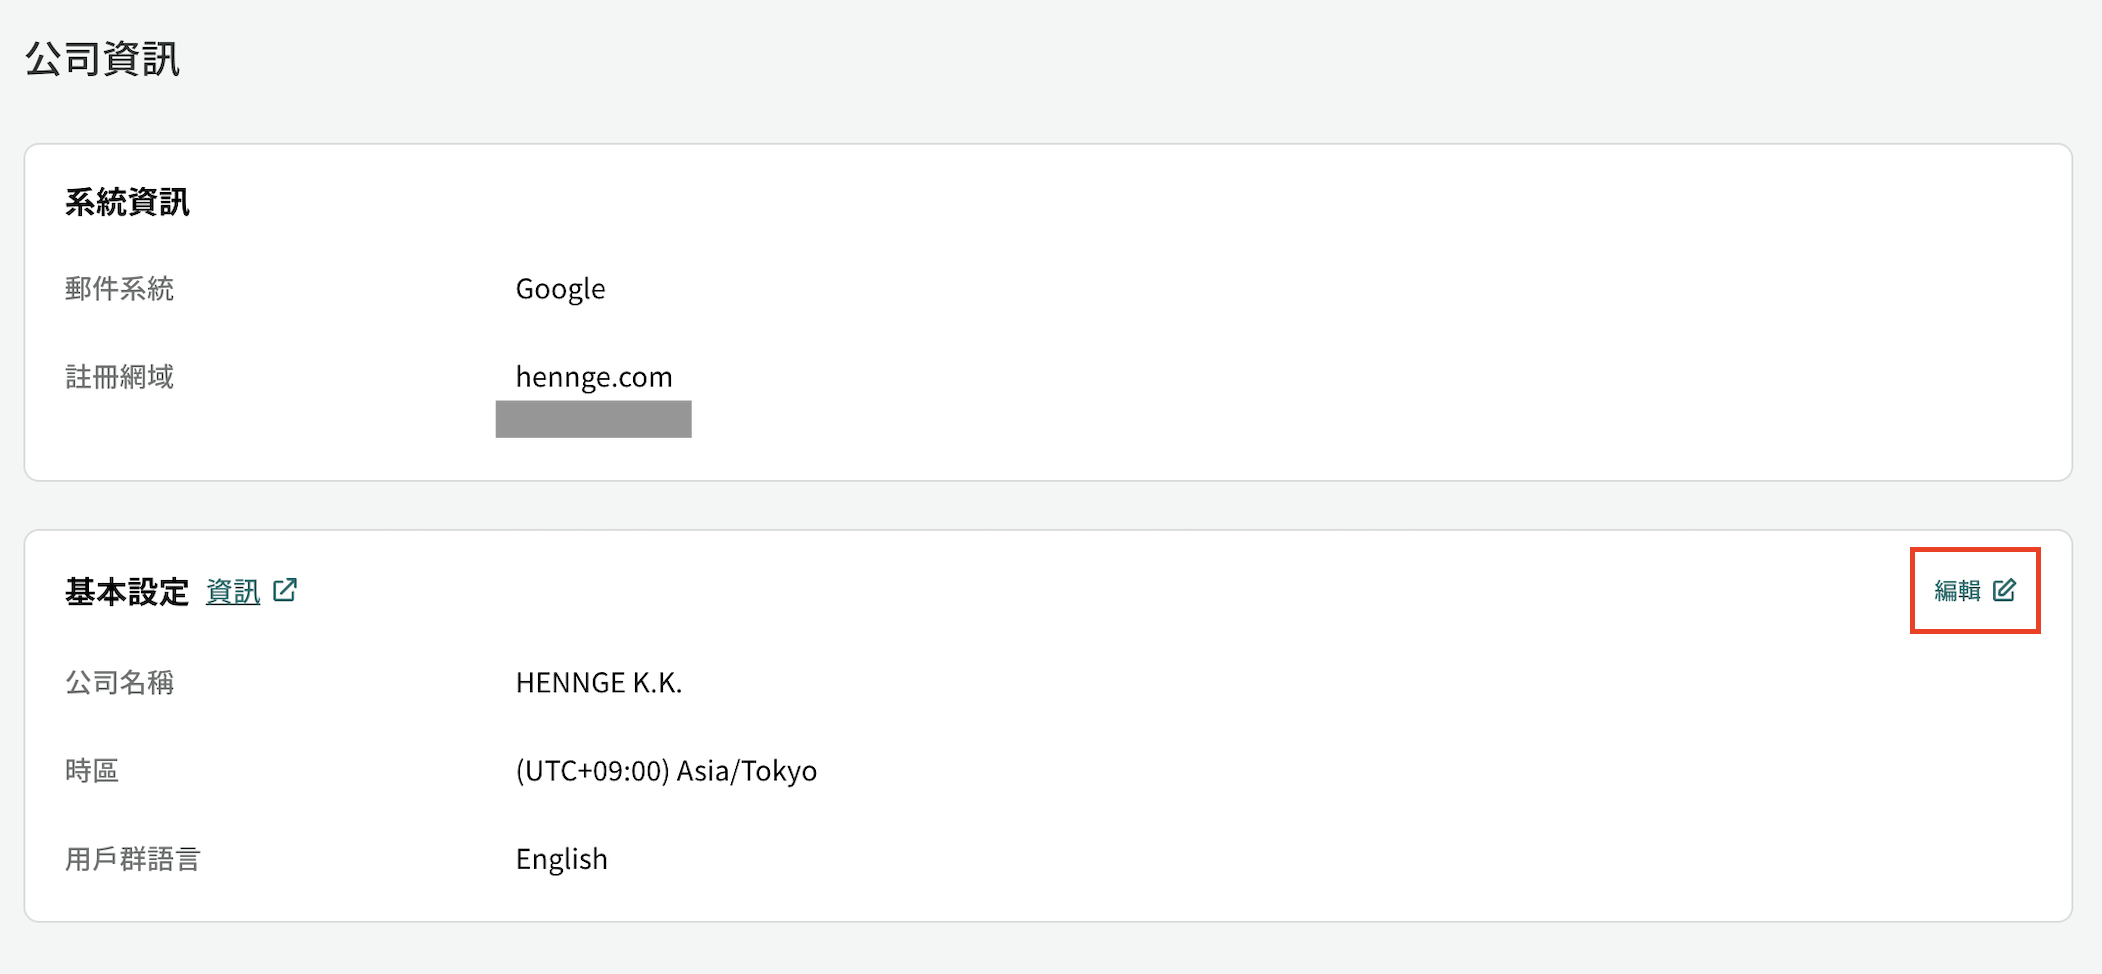Click the hennge.com domain value
The image size is (2102, 974).
[x=594, y=376]
